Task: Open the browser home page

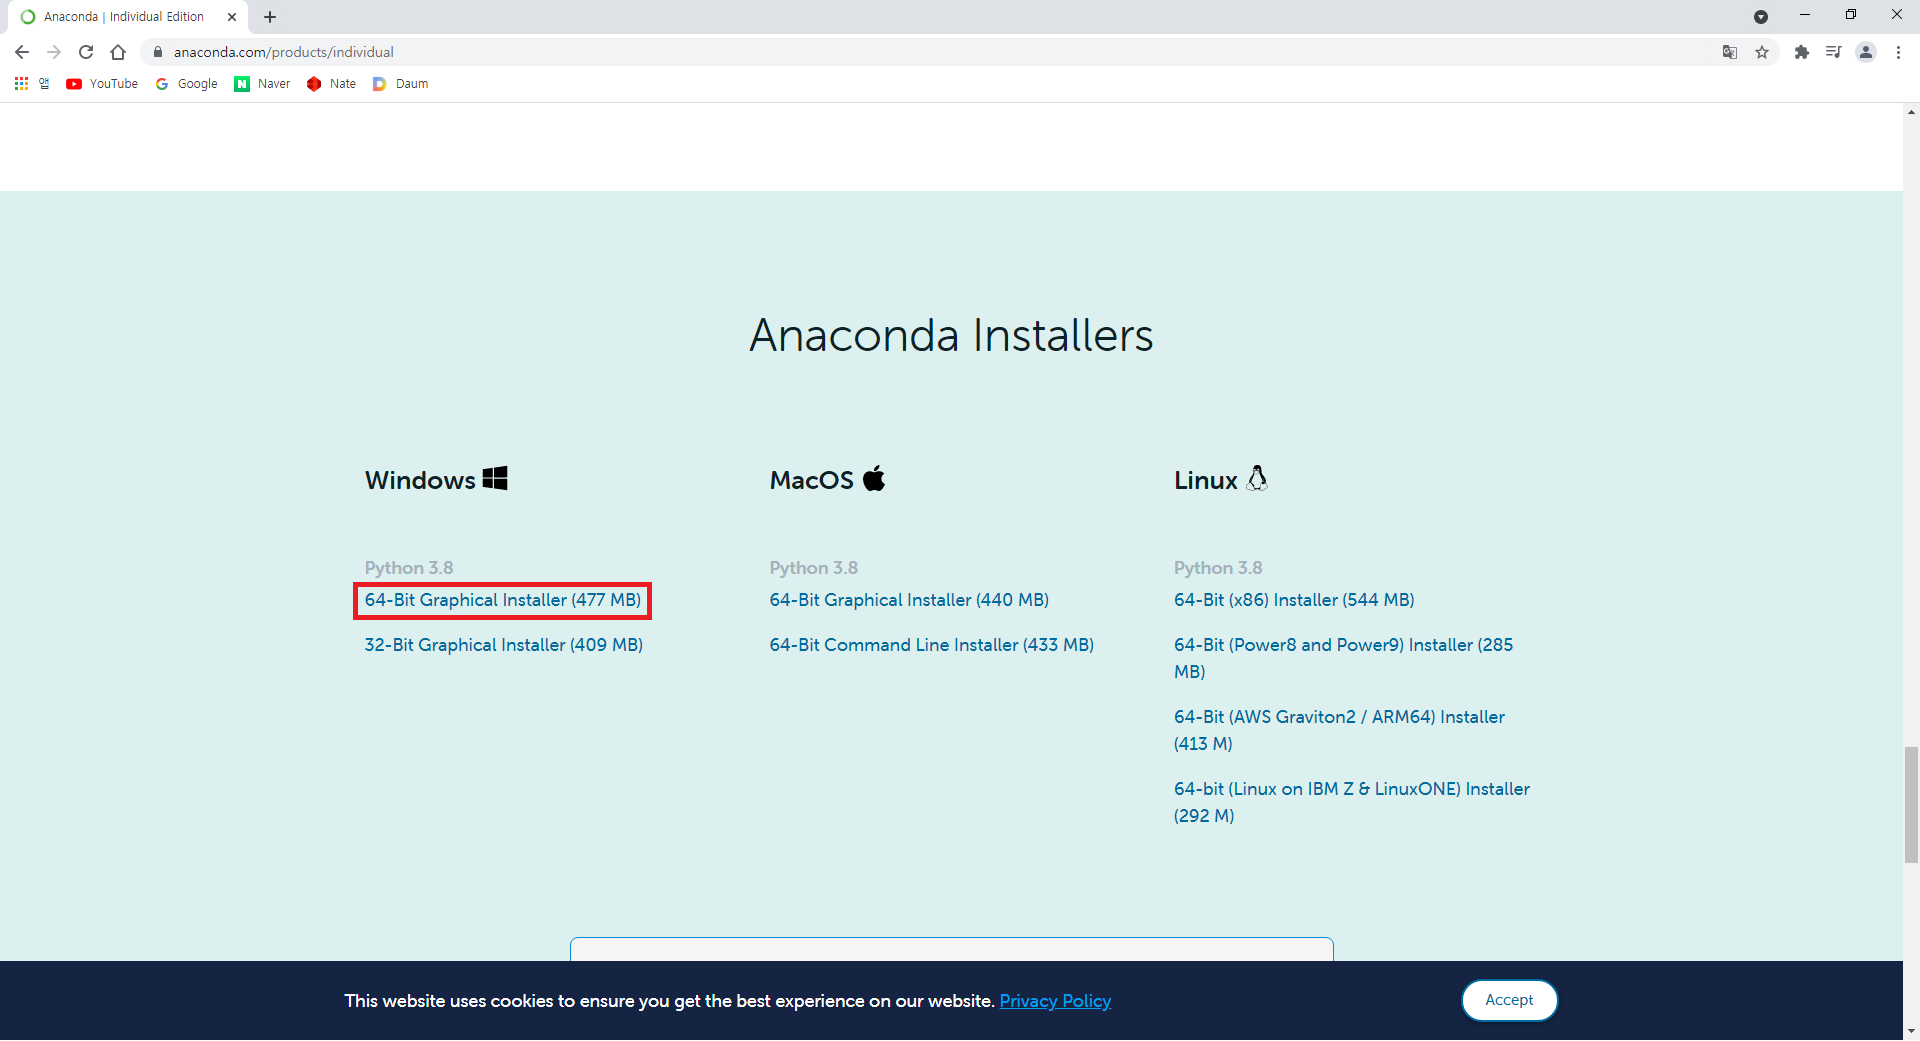Action: click(118, 52)
